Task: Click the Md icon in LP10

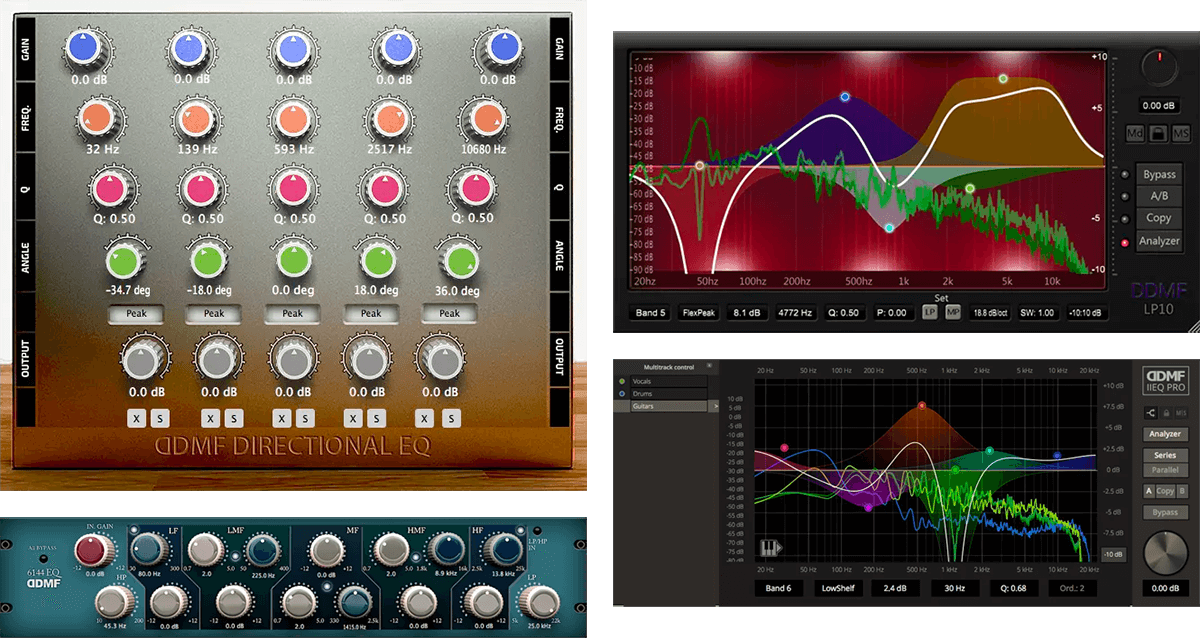Action: click(x=1136, y=134)
